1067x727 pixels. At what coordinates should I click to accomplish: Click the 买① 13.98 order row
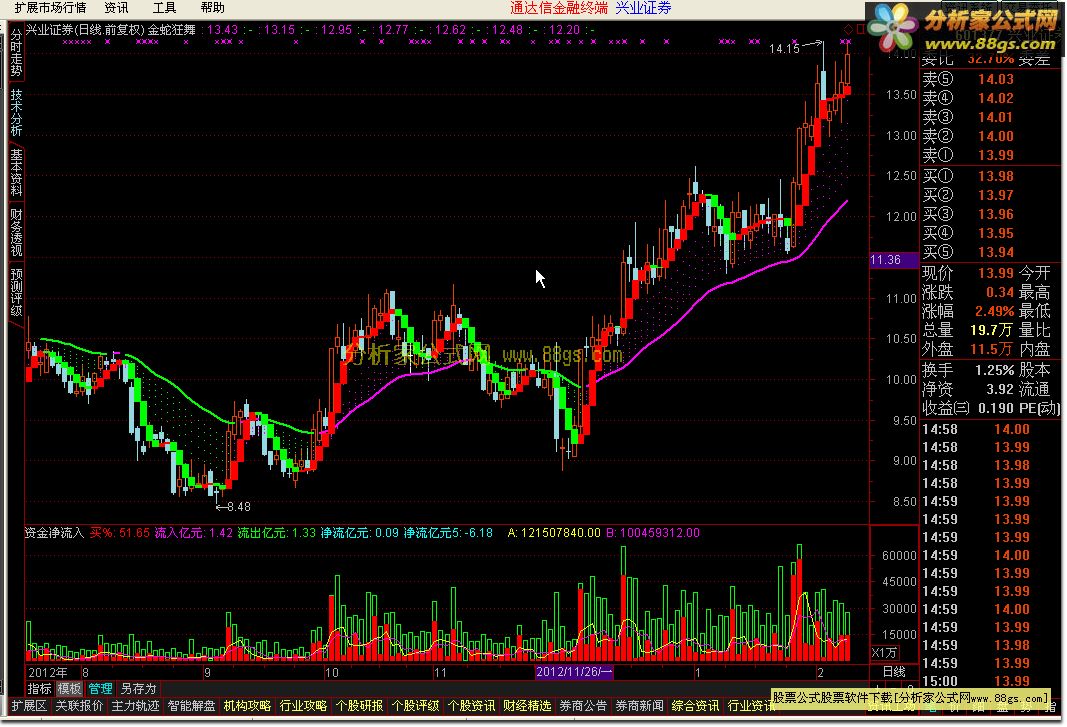coord(968,176)
